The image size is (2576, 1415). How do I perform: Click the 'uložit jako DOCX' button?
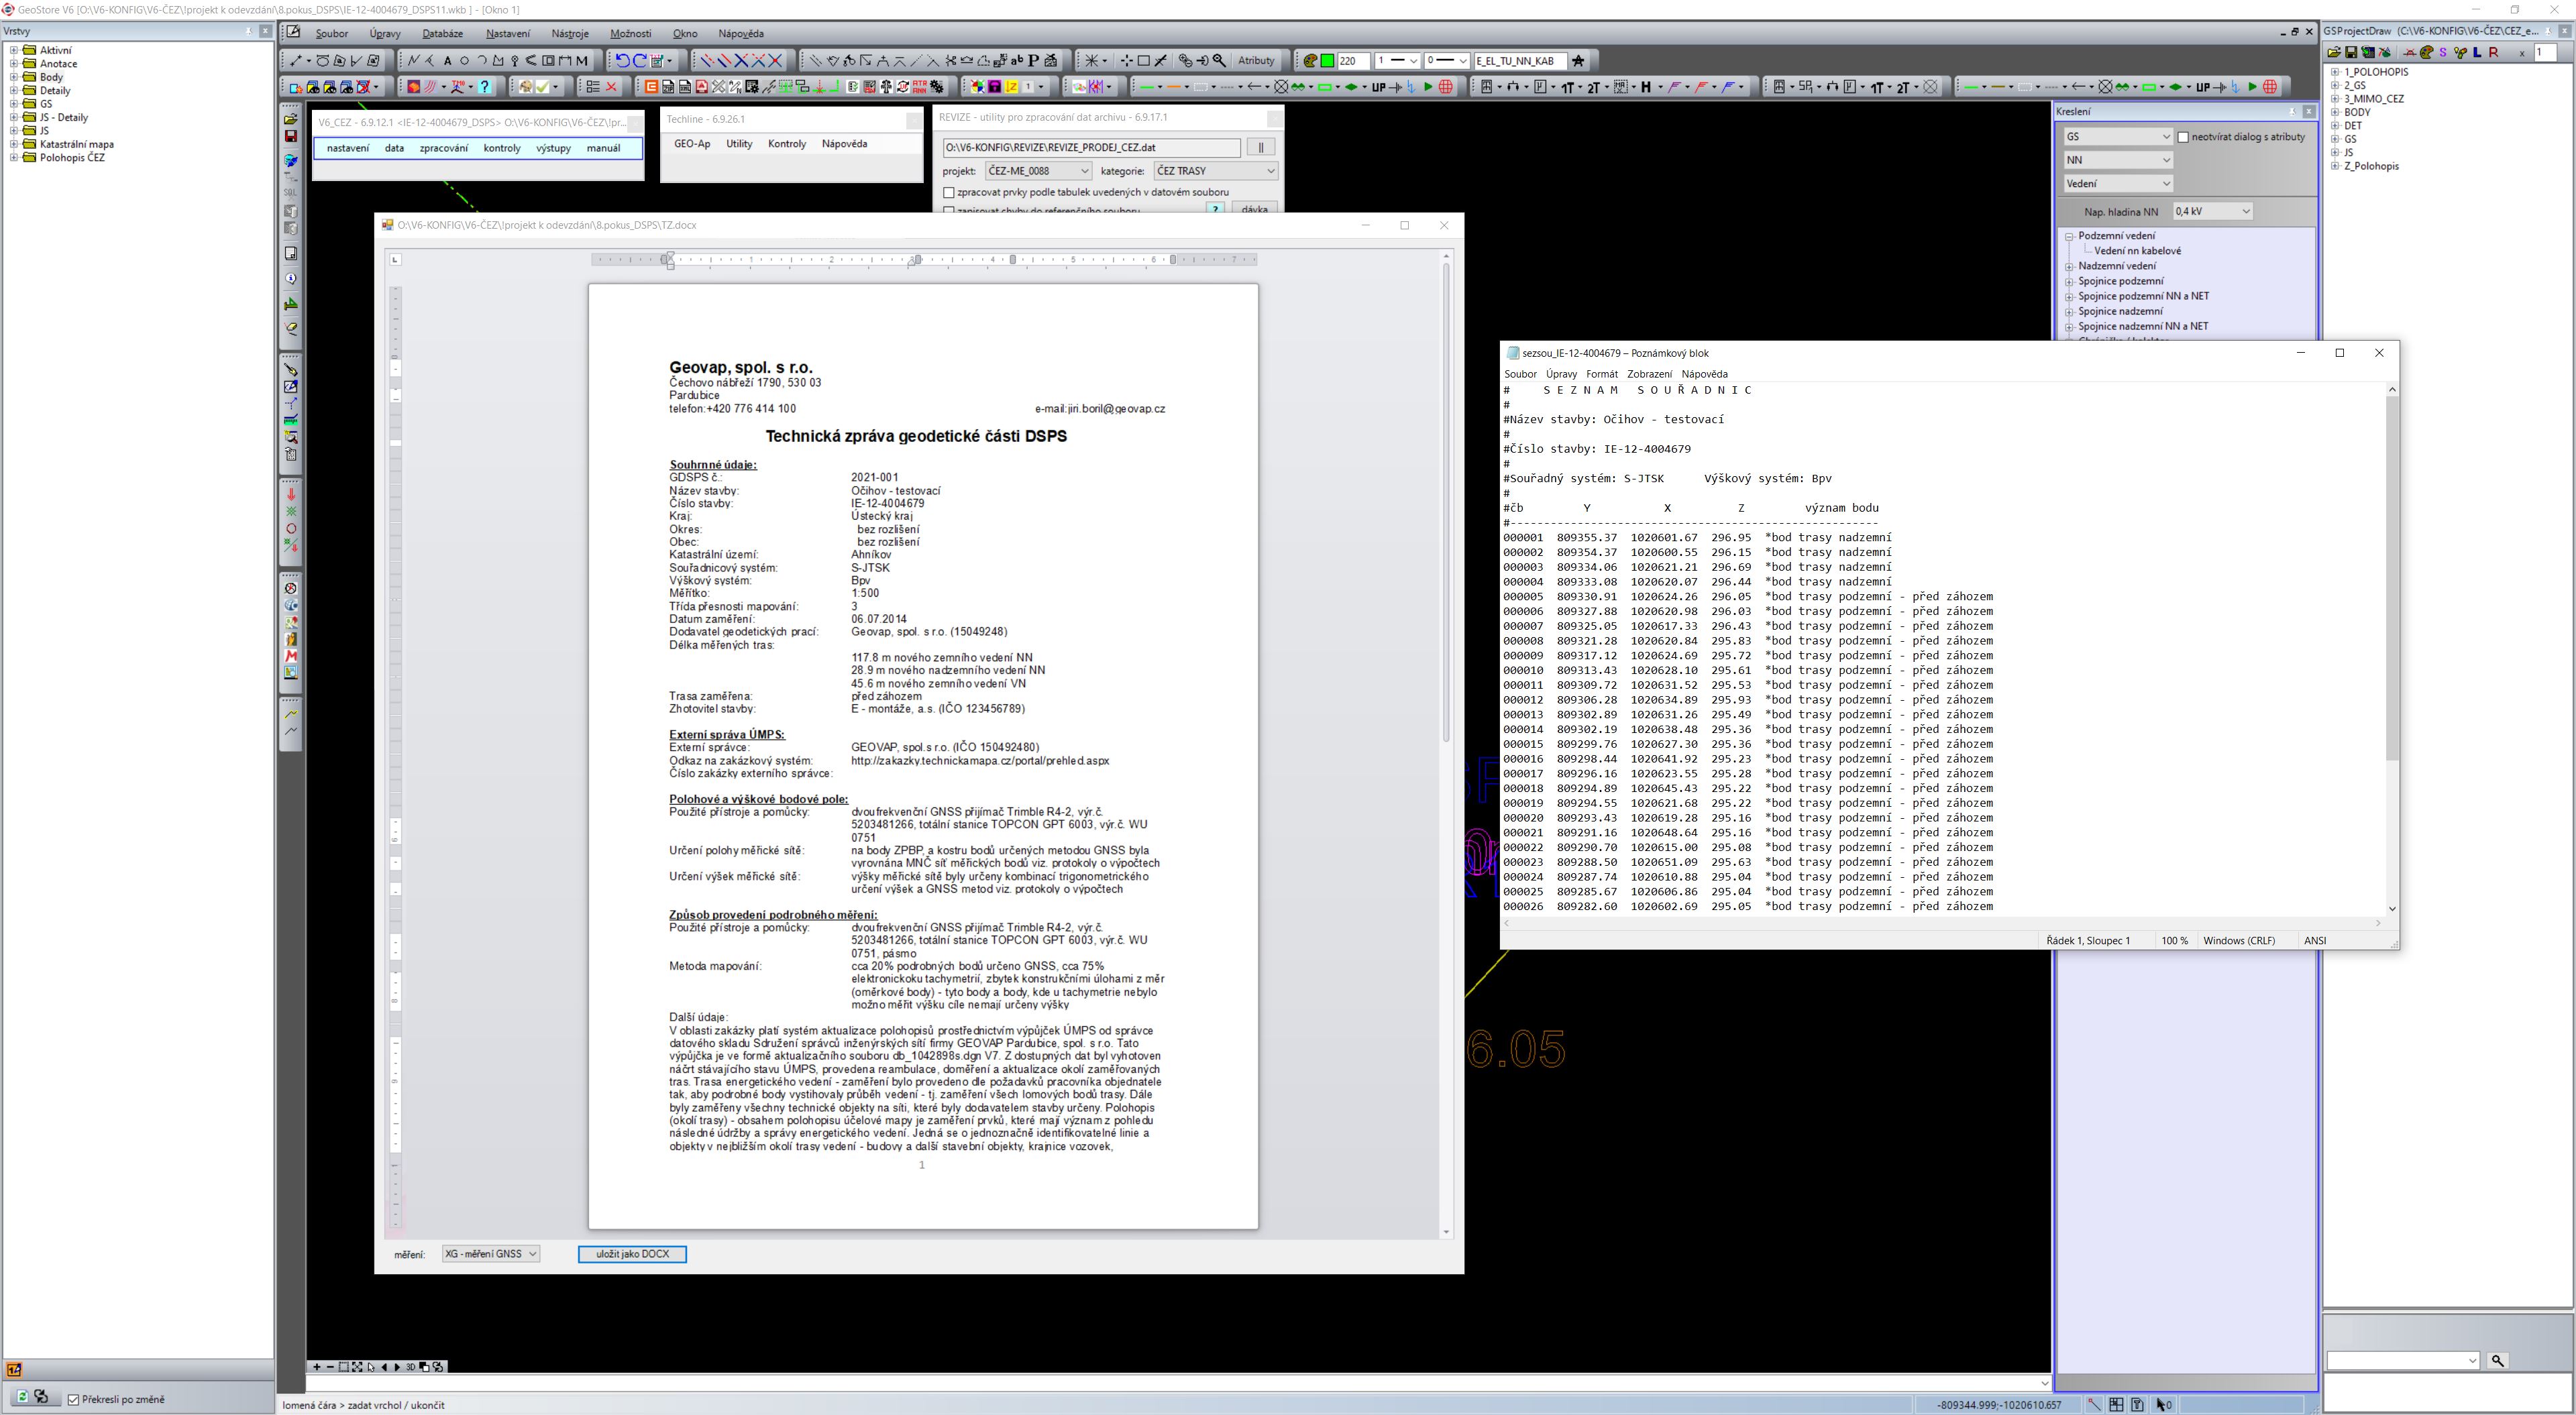tap(632, 1254)
